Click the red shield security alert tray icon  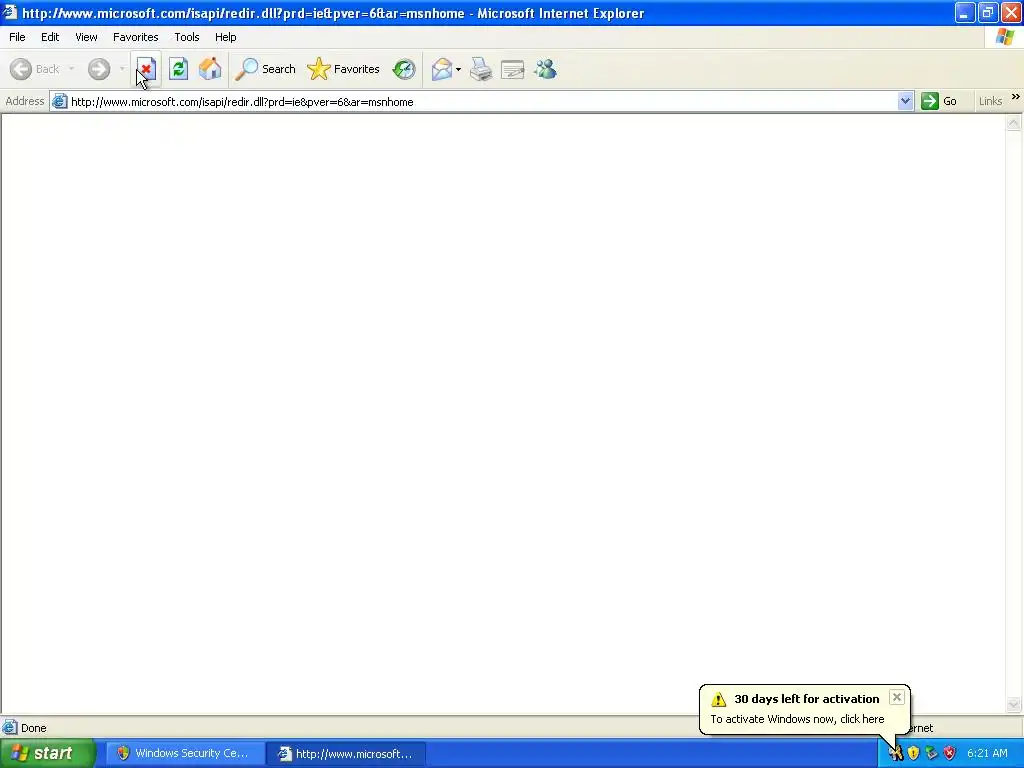point(950,754)
